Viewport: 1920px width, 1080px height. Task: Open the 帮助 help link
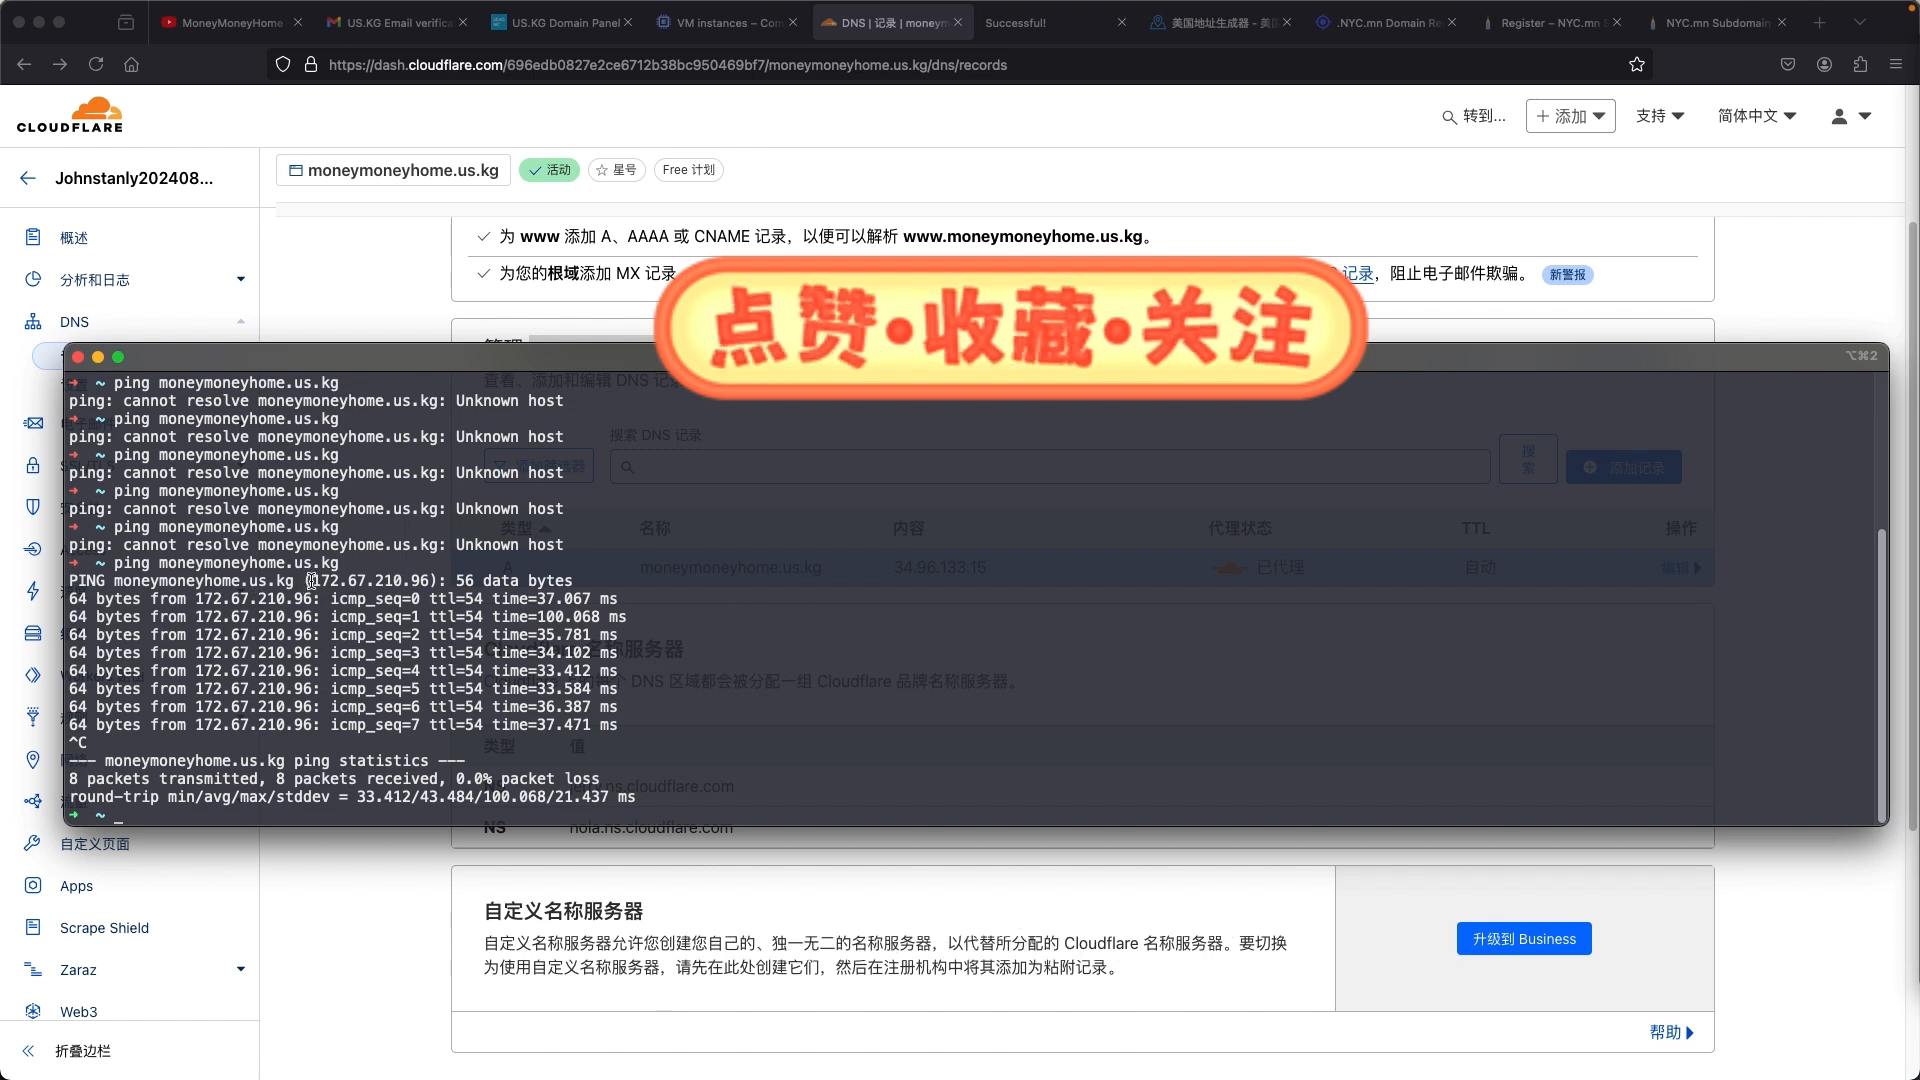click(x=1671, y=1032)
